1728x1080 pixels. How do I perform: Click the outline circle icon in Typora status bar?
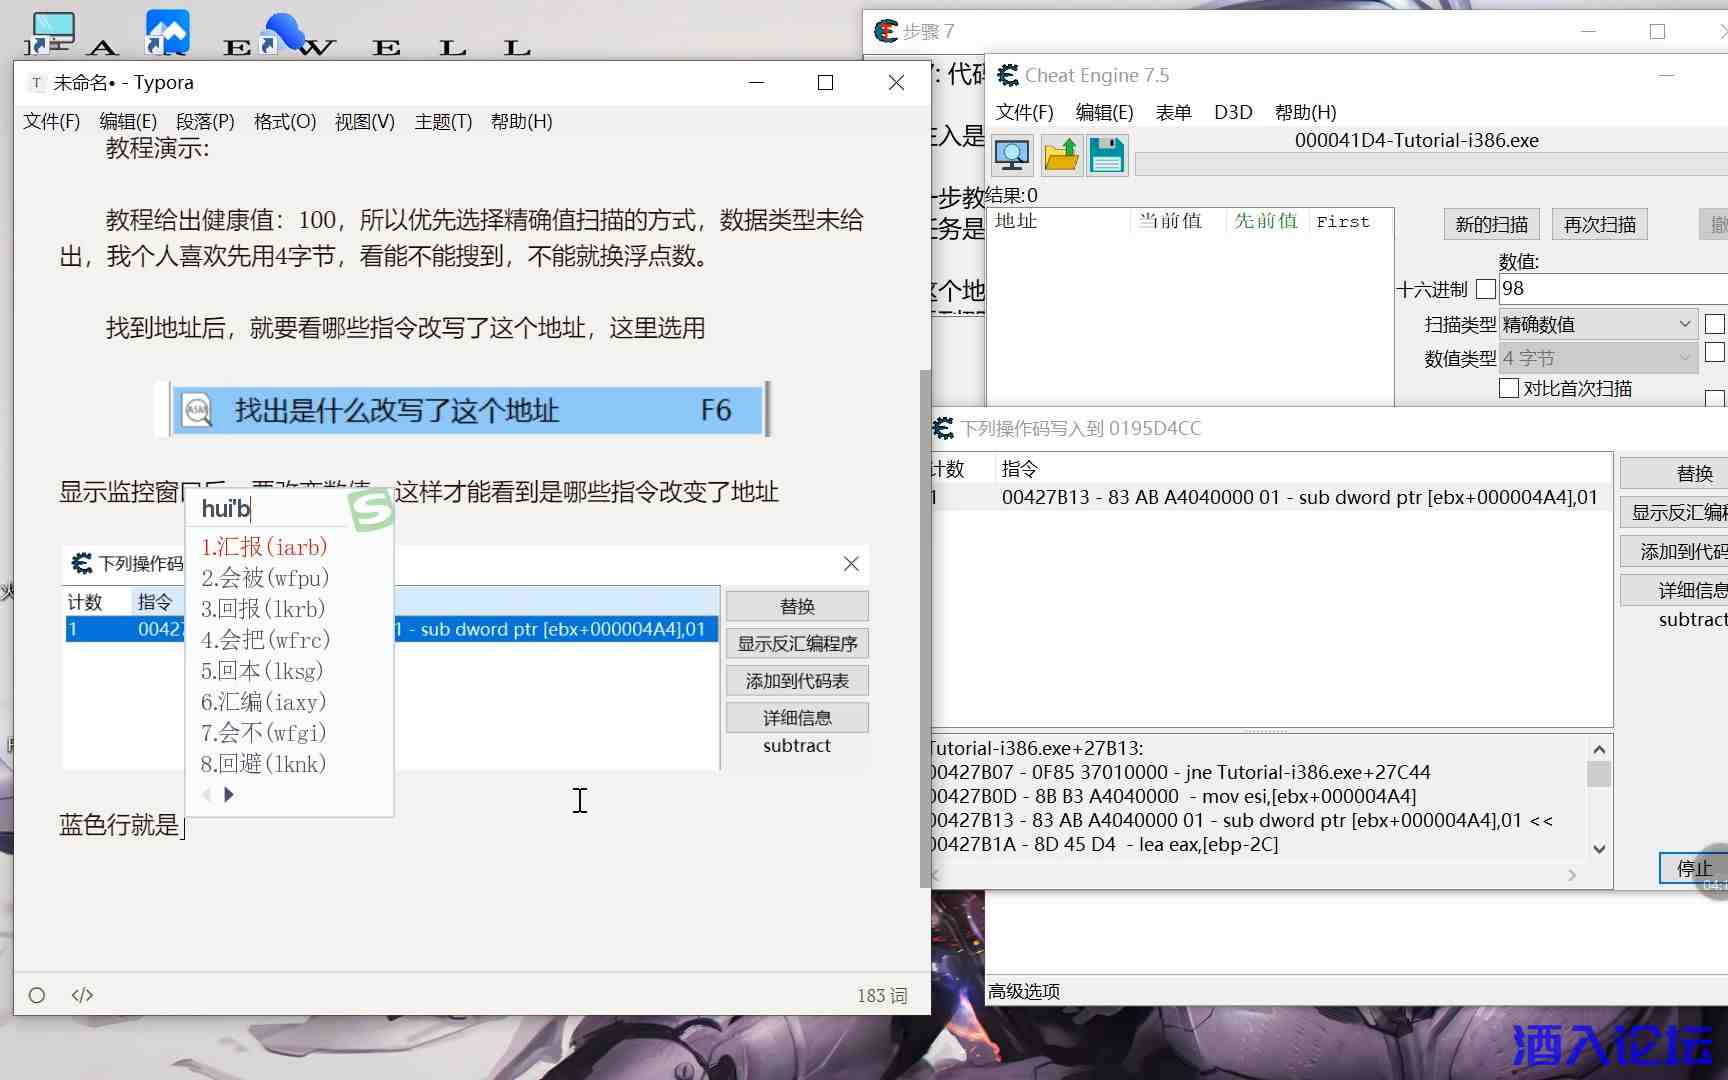point(36,994)
